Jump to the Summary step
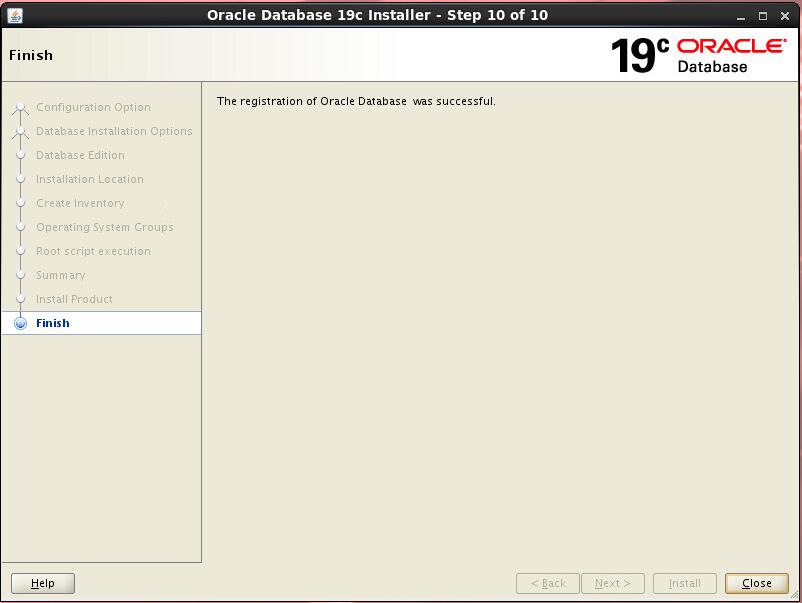This screenshot has height=603, width=802. 61,275
